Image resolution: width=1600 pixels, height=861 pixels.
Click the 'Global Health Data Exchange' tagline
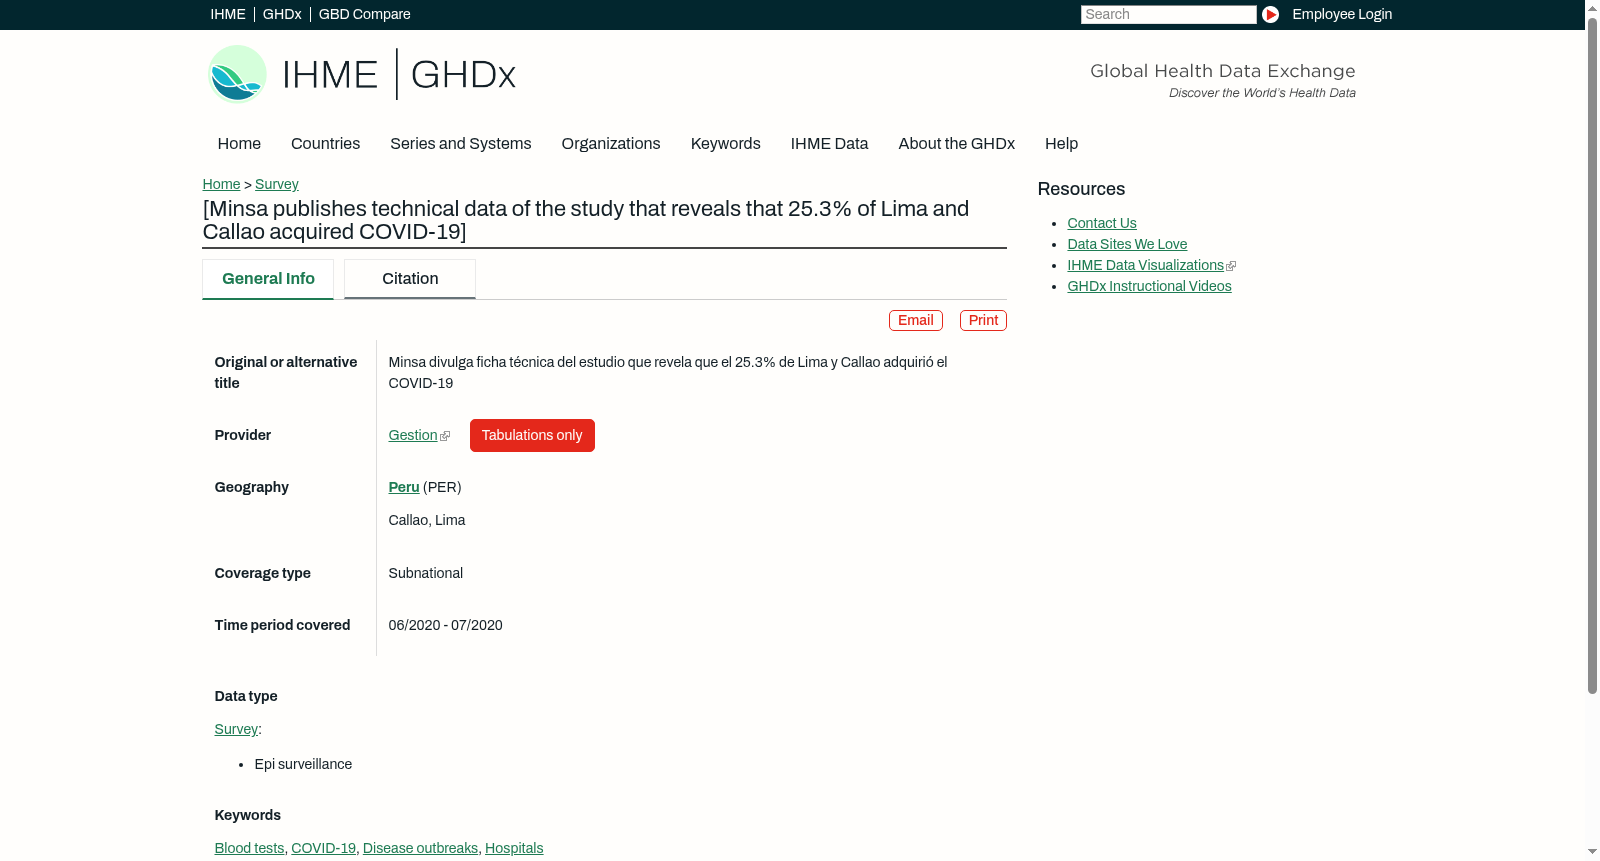(1223, 71)
